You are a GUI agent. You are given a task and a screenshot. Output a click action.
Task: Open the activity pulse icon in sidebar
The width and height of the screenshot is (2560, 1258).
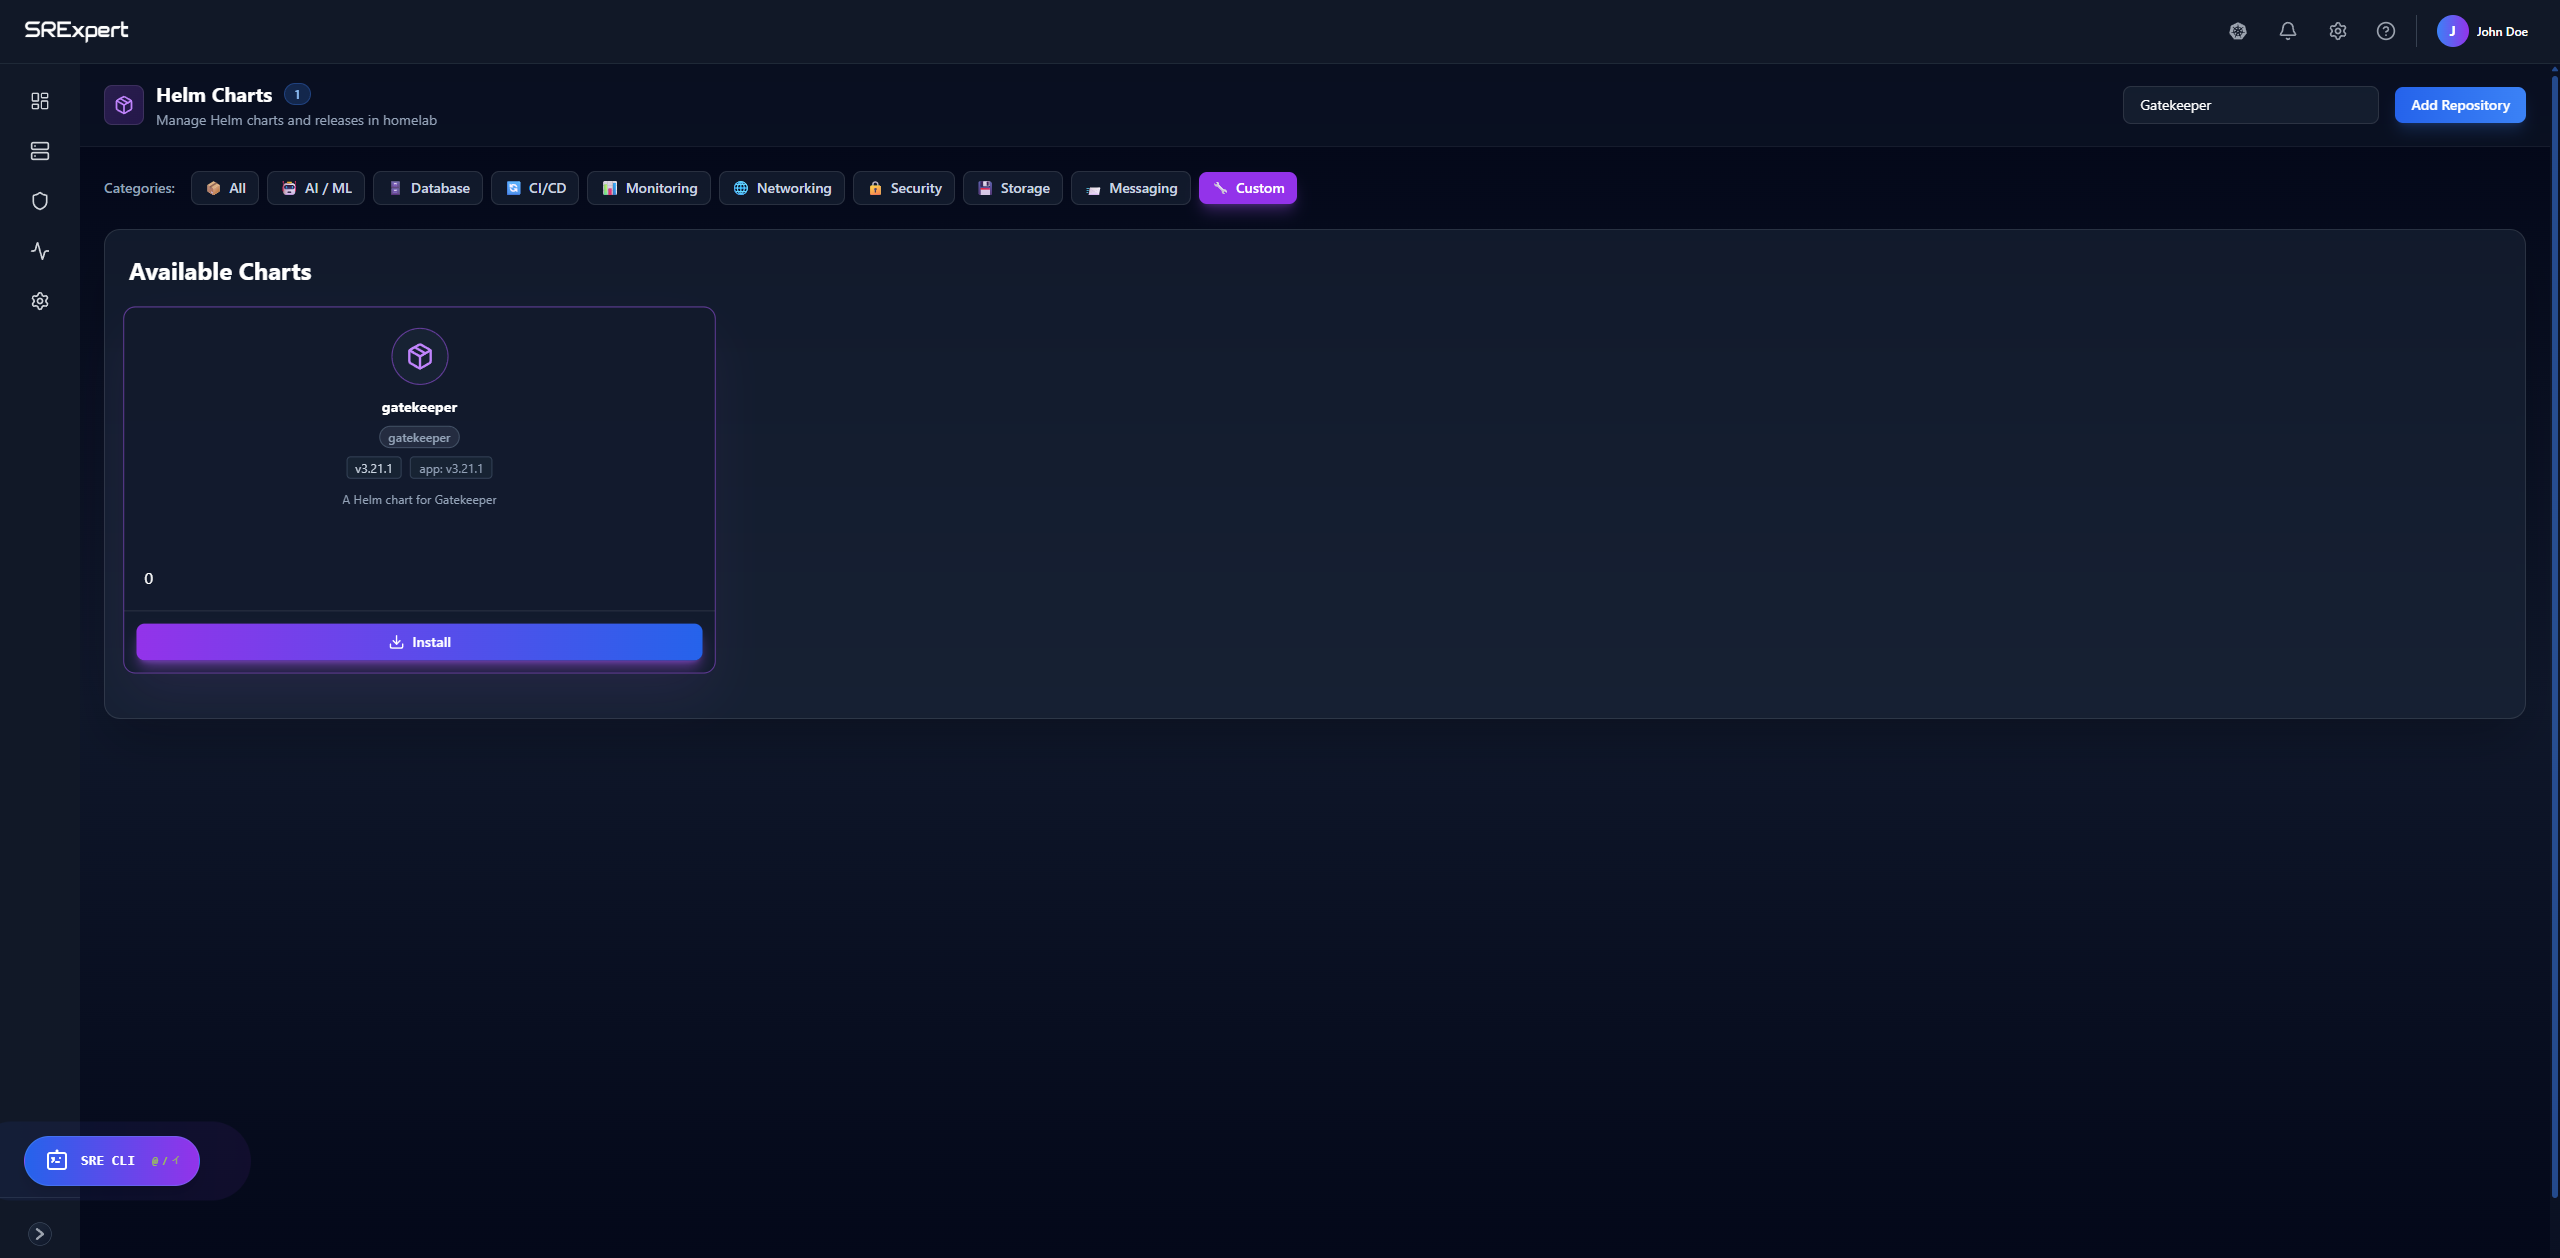[40, 251]
